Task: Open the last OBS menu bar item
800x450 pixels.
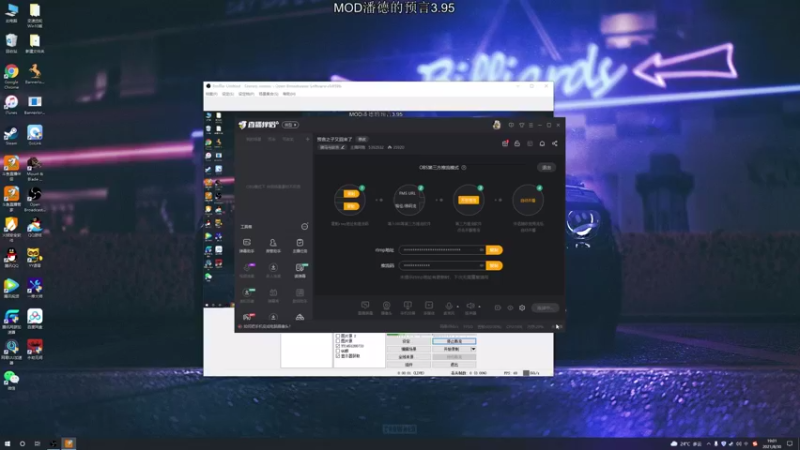Action: [x=289, y=94]
